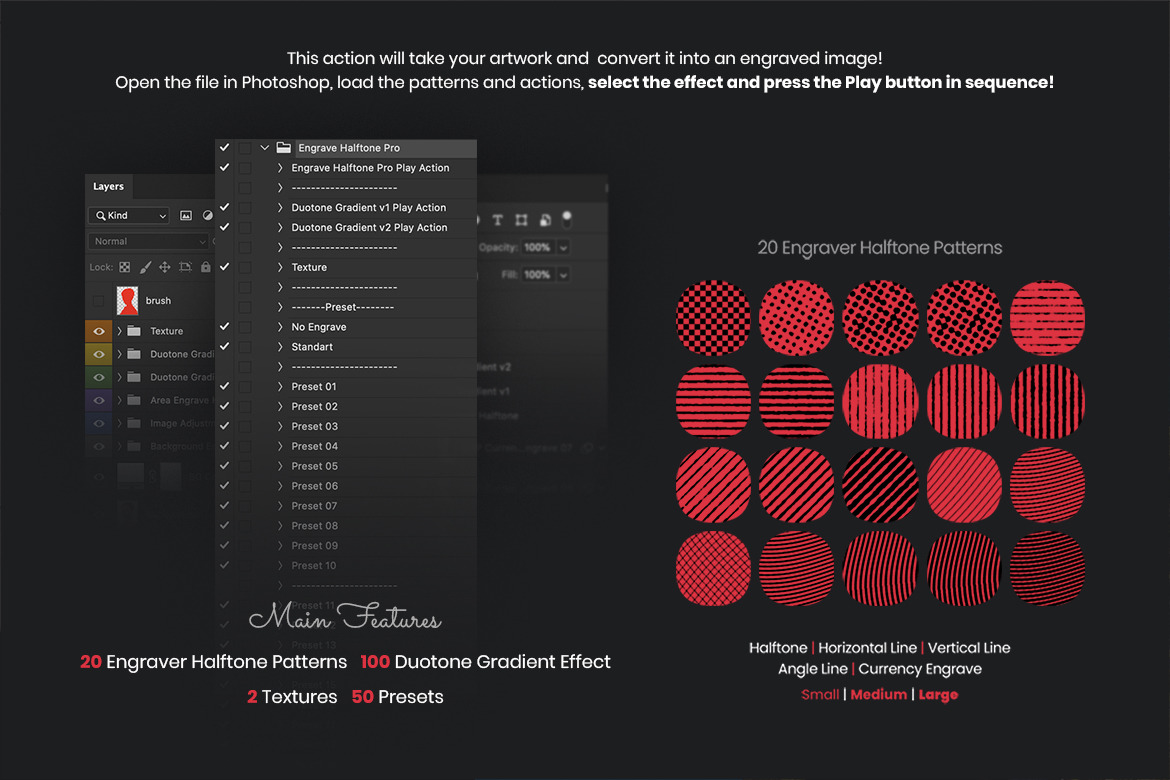
Task: Click the shape layer filter icon
Action: click(522, 219)
